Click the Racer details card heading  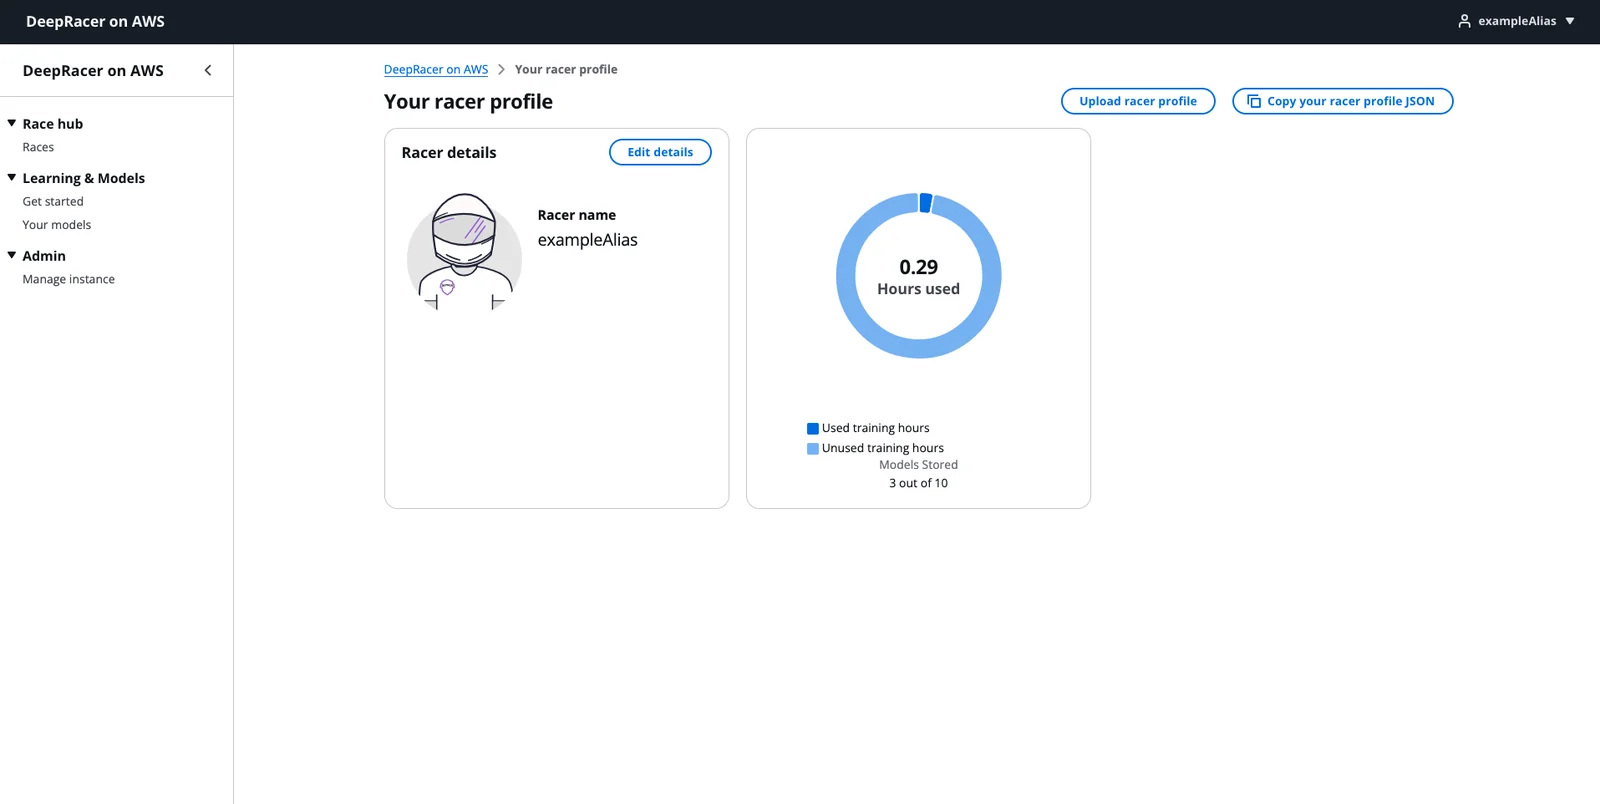[x=449, y=152]
